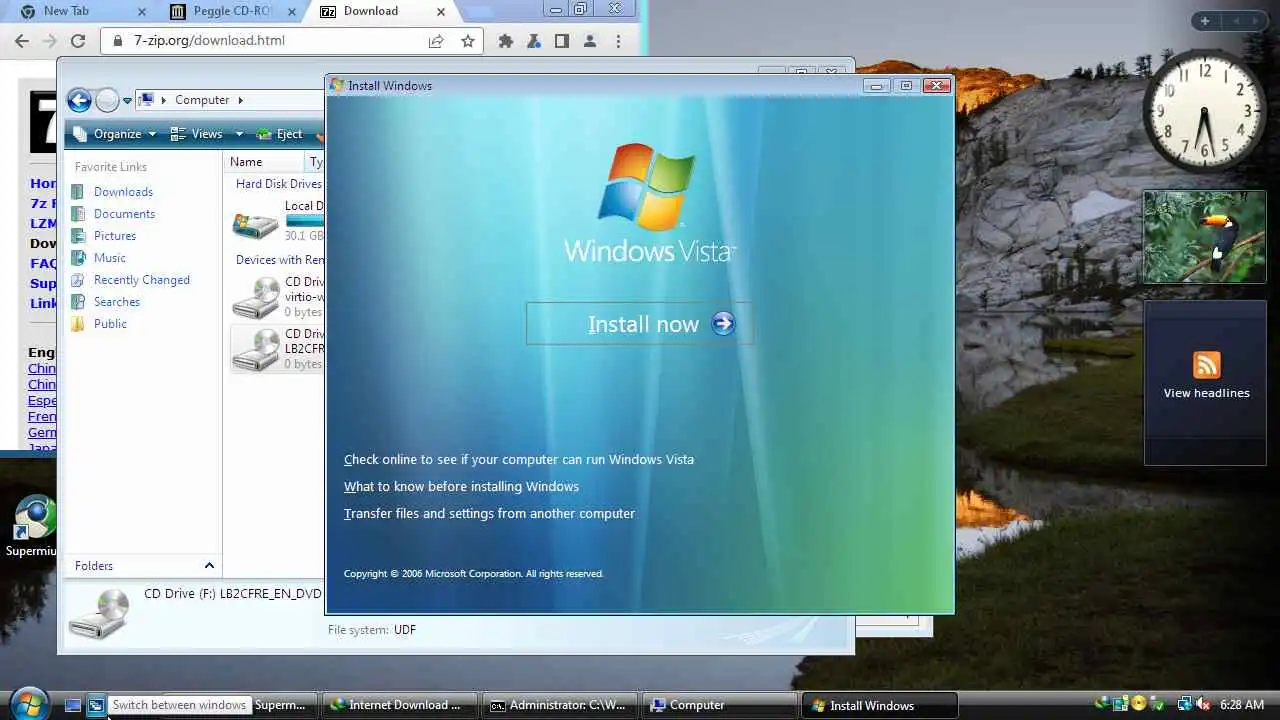The image size is (1280, 720).
Task: Open Downloads in Favorite Links
Action: pyautogui.click(x=123, y=192)
